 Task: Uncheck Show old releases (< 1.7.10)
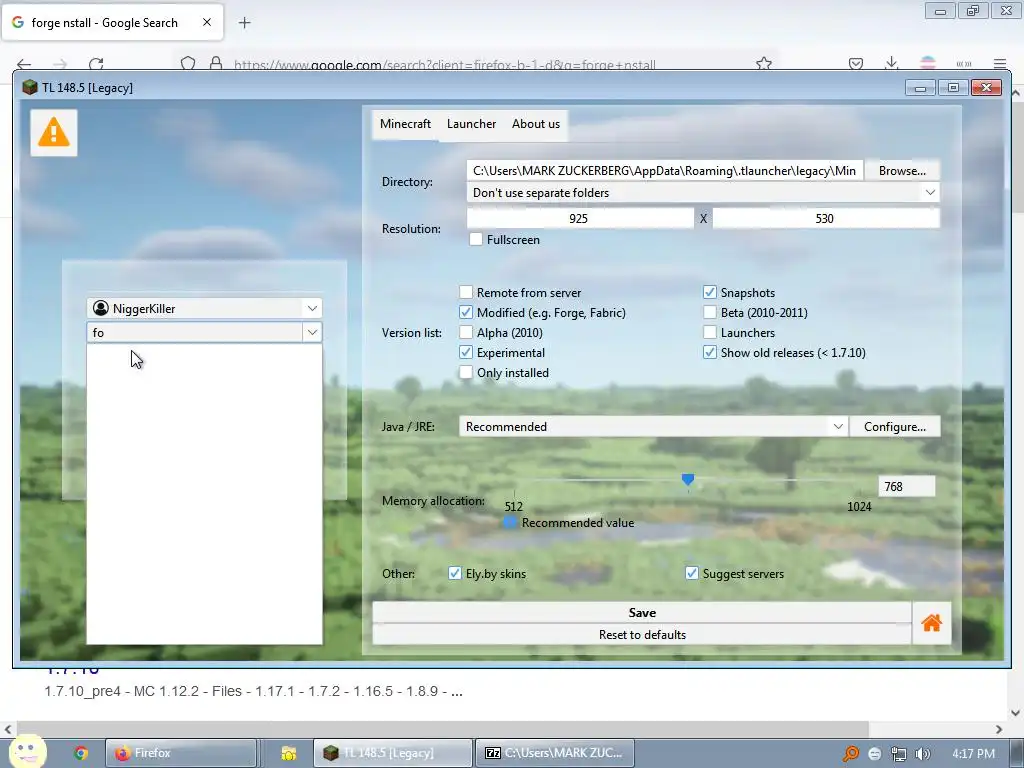710,353
